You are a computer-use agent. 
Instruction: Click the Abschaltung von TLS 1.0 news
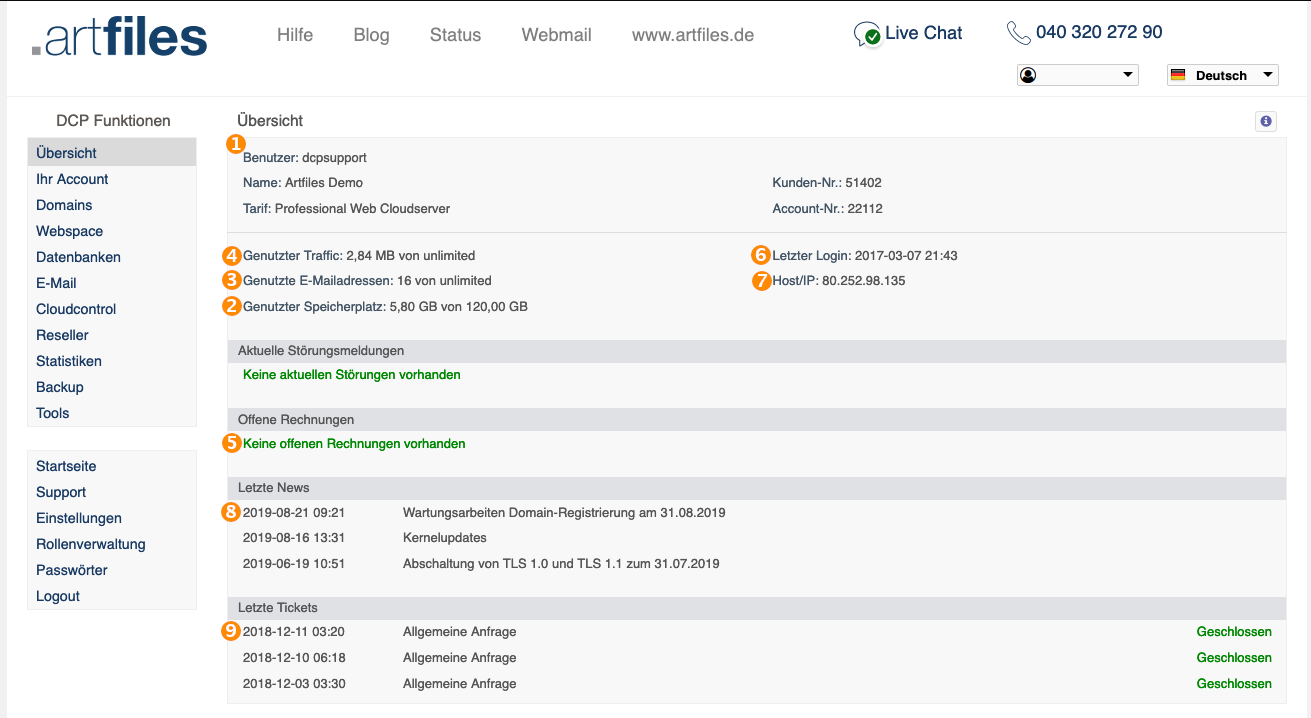(x=561, y=564)
